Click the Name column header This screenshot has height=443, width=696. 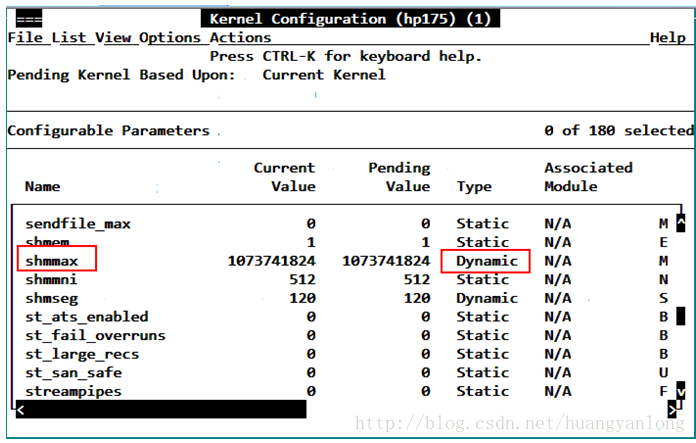42,186
